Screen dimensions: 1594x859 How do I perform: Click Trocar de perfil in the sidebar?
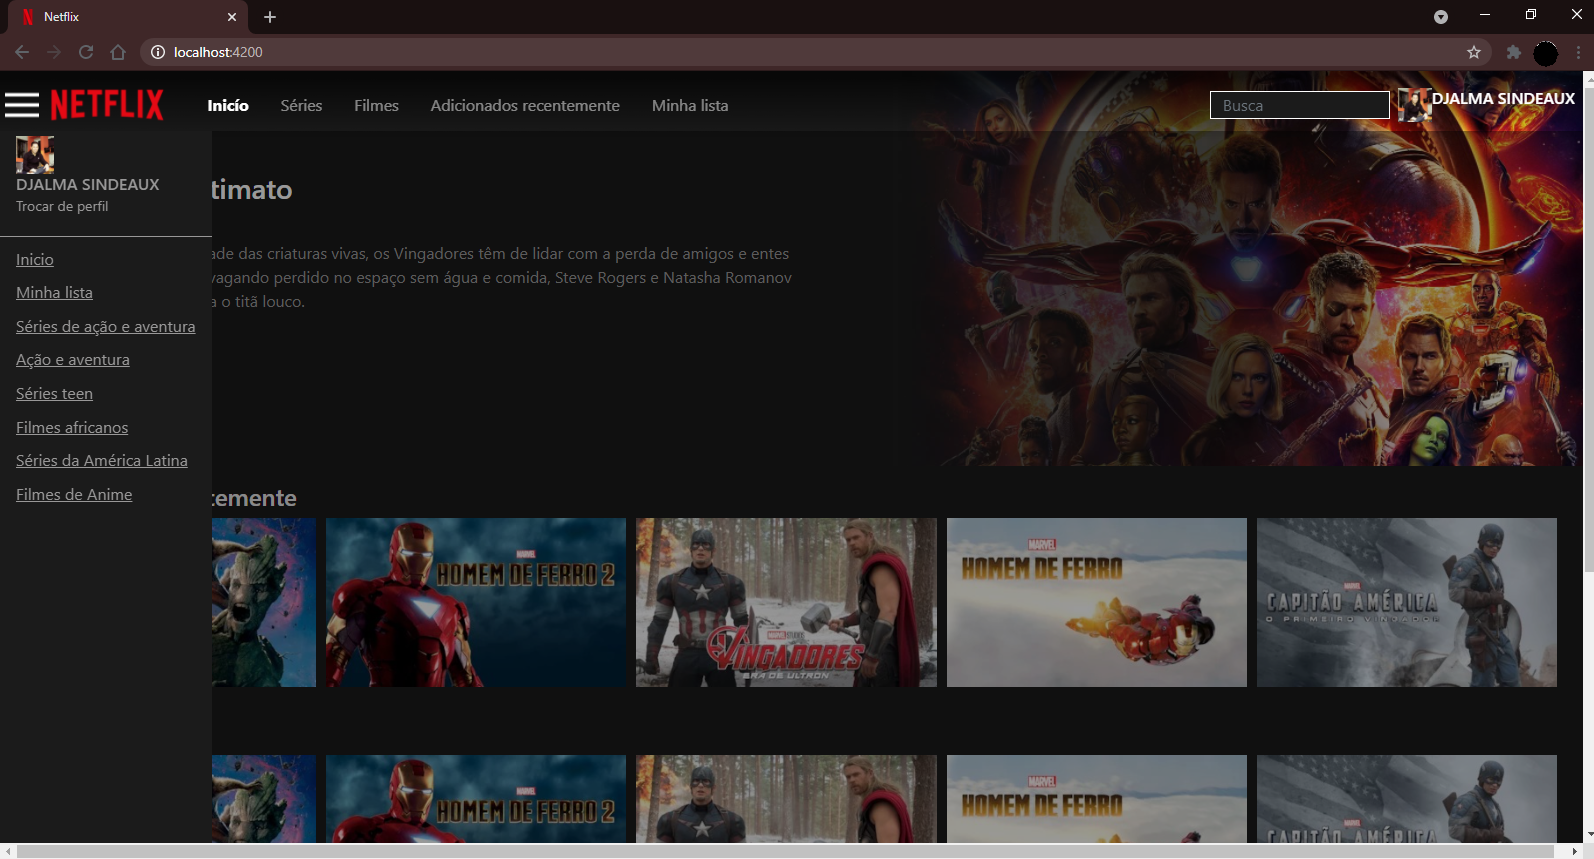click(62, 206)
